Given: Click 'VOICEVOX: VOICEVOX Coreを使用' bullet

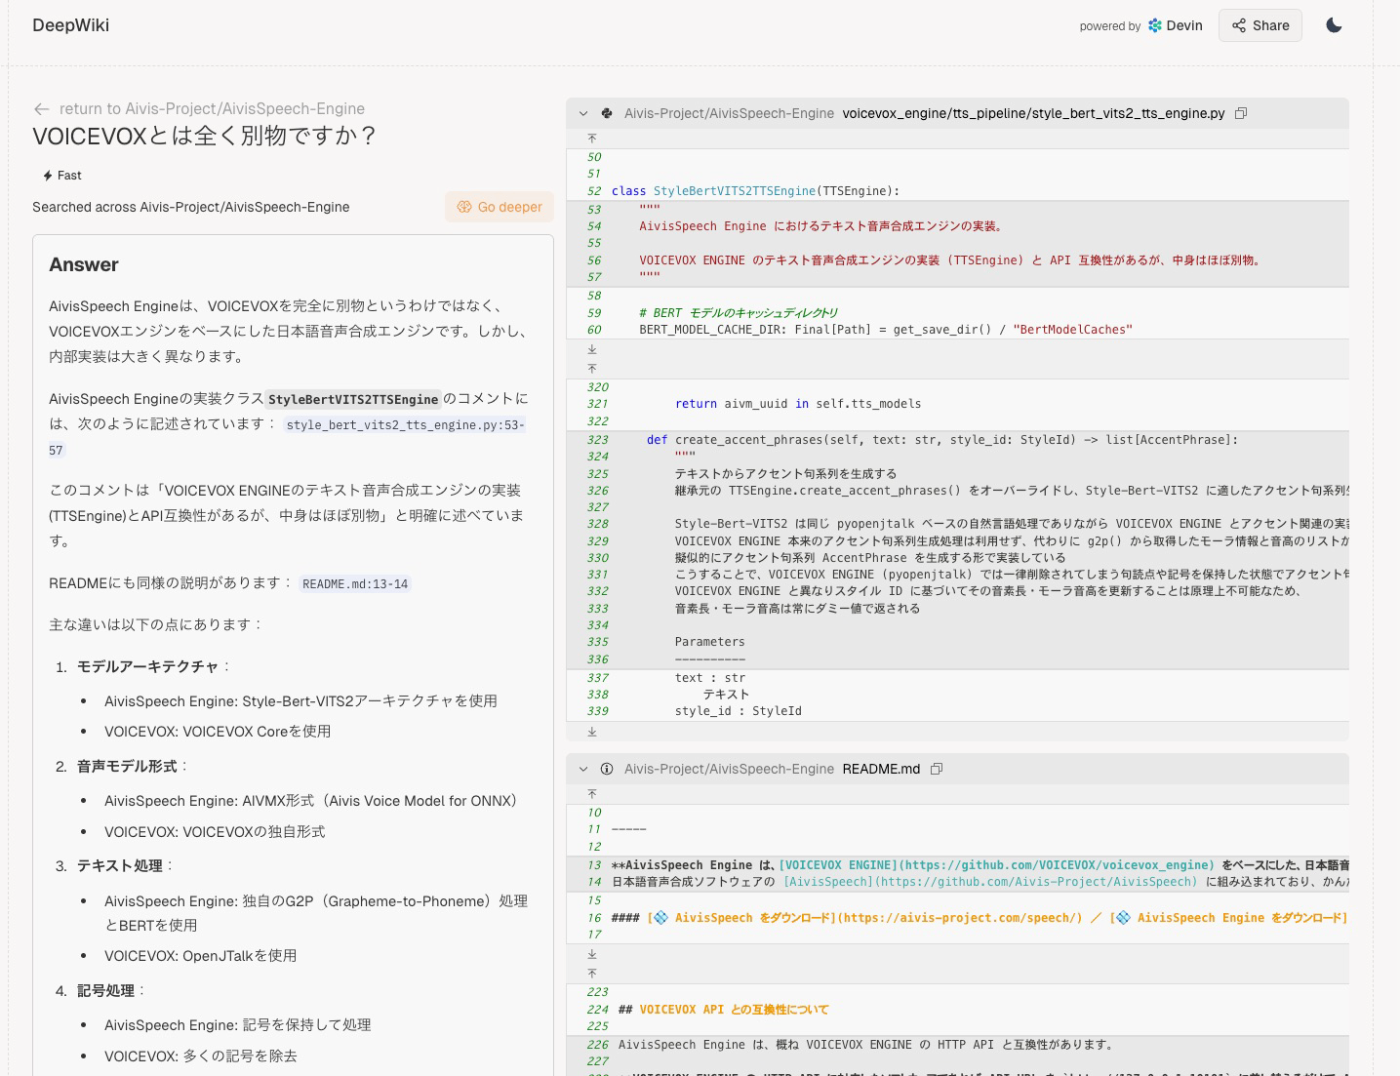Looking at the screenshot, I should 218,732.
